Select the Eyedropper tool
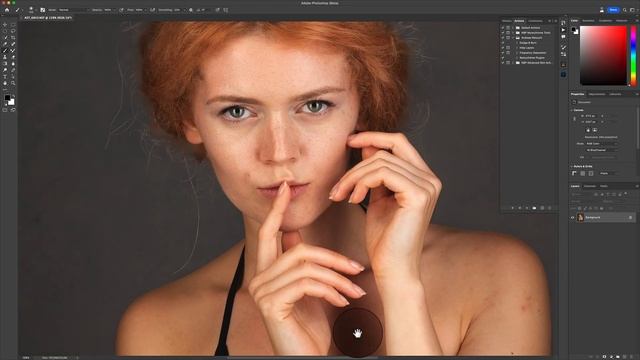This screenshot has width=640, height=360. click(5, 44)
